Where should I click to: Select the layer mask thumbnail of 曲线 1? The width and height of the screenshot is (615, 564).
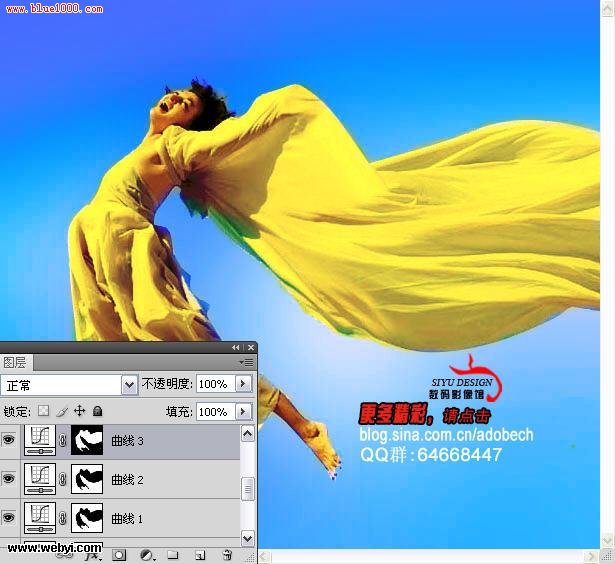87,518
